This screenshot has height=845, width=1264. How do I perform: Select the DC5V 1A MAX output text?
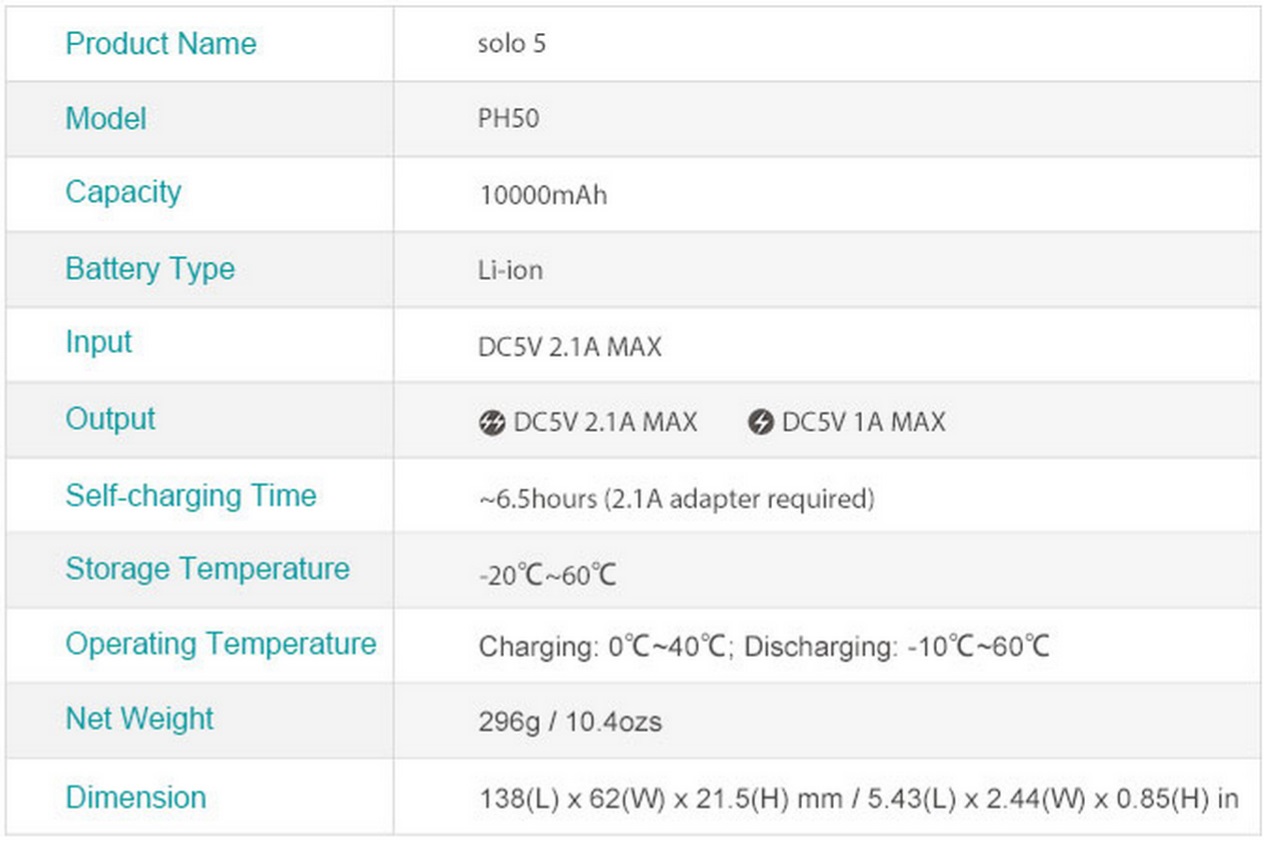863,422
